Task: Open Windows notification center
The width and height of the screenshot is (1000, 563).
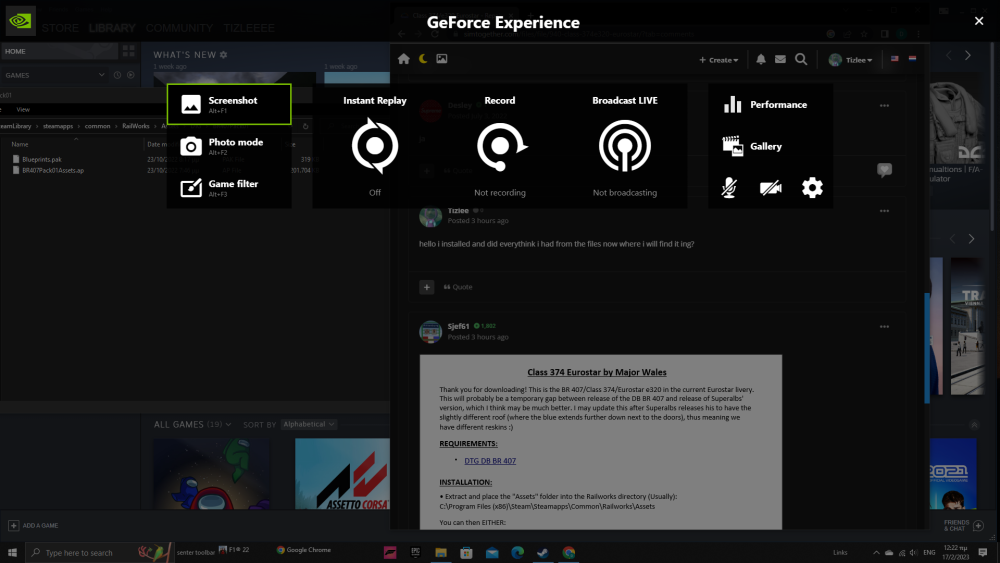Action: click(x=983, y=552)
